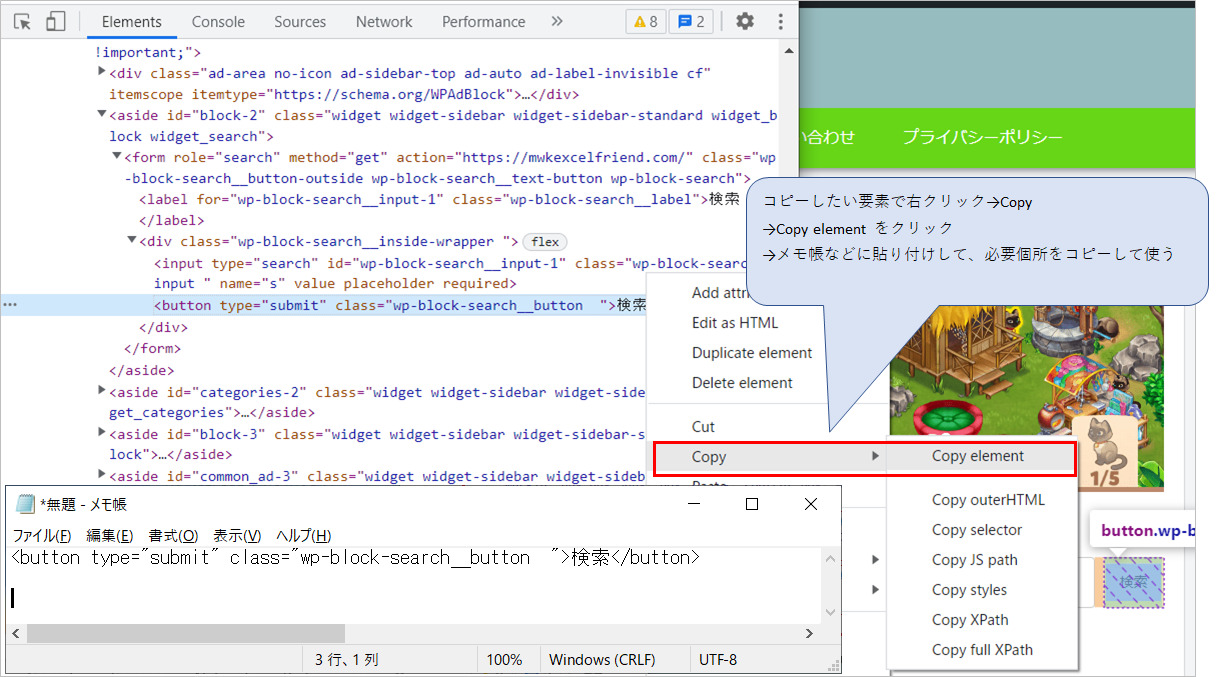
Task: Click the flex badge on the div
Action: (x=545, y=242)
